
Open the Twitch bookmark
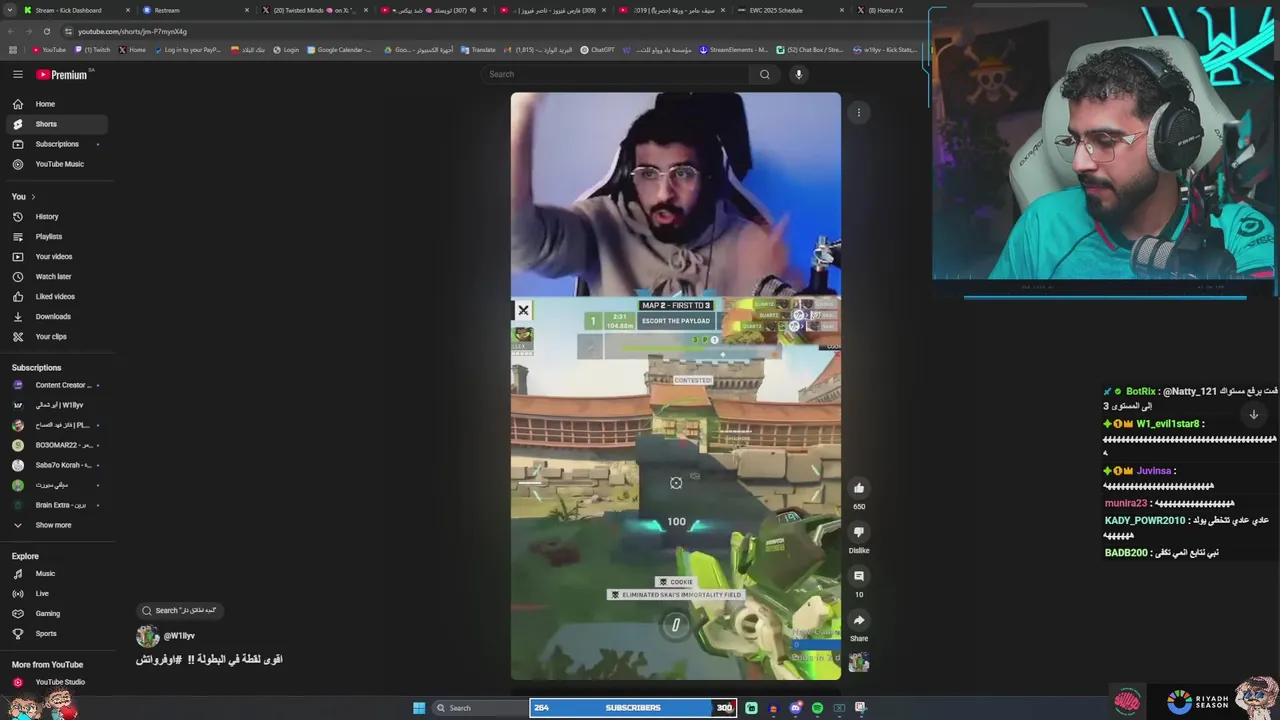coord(92,50)
